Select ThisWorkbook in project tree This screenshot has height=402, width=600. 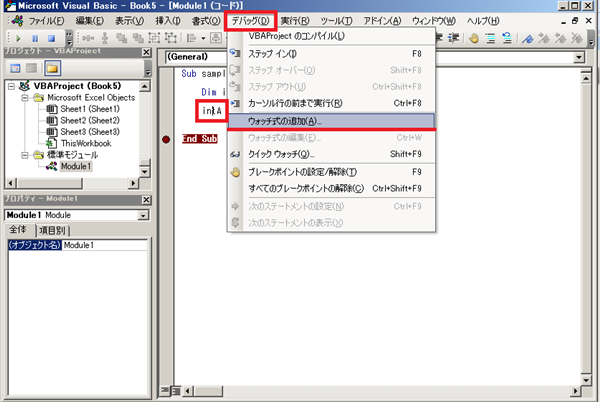coord(86,143)
